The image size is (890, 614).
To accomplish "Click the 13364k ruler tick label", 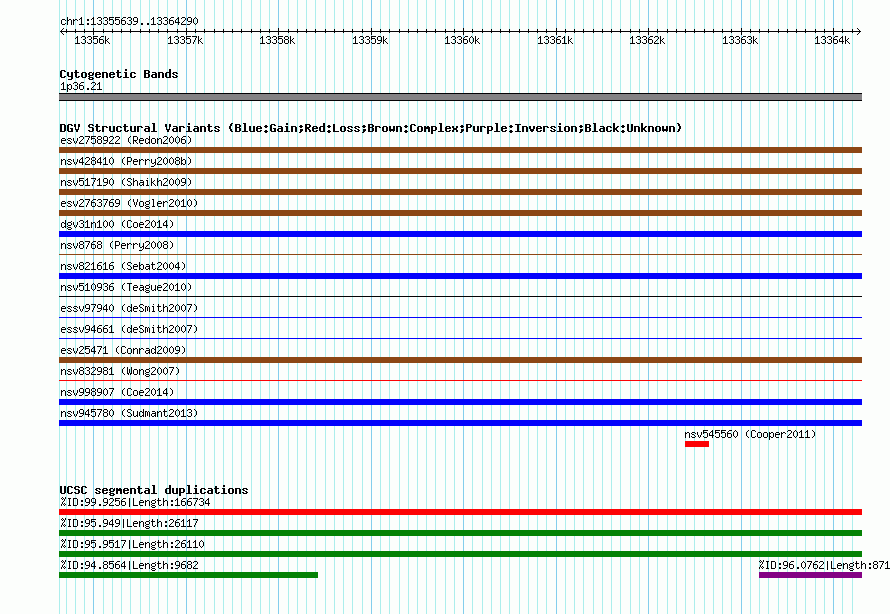I will point(832,40).
